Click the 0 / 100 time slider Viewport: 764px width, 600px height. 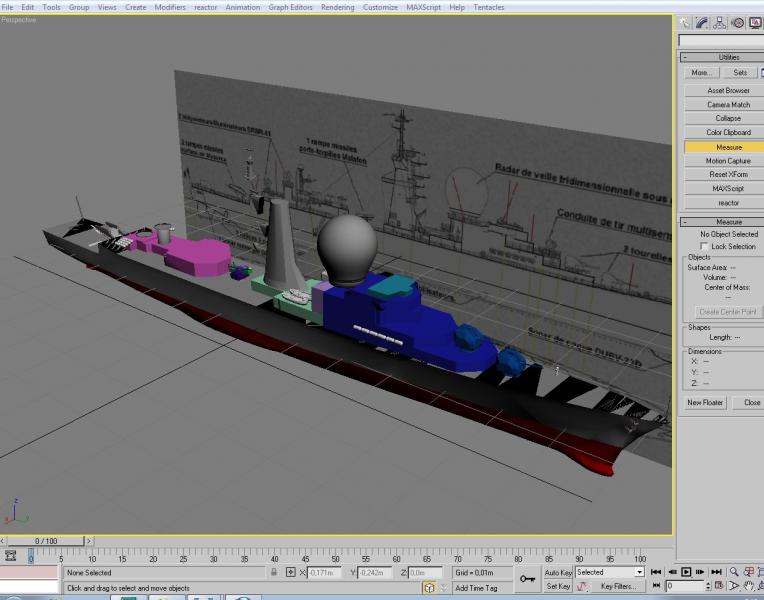click(46, 541)
